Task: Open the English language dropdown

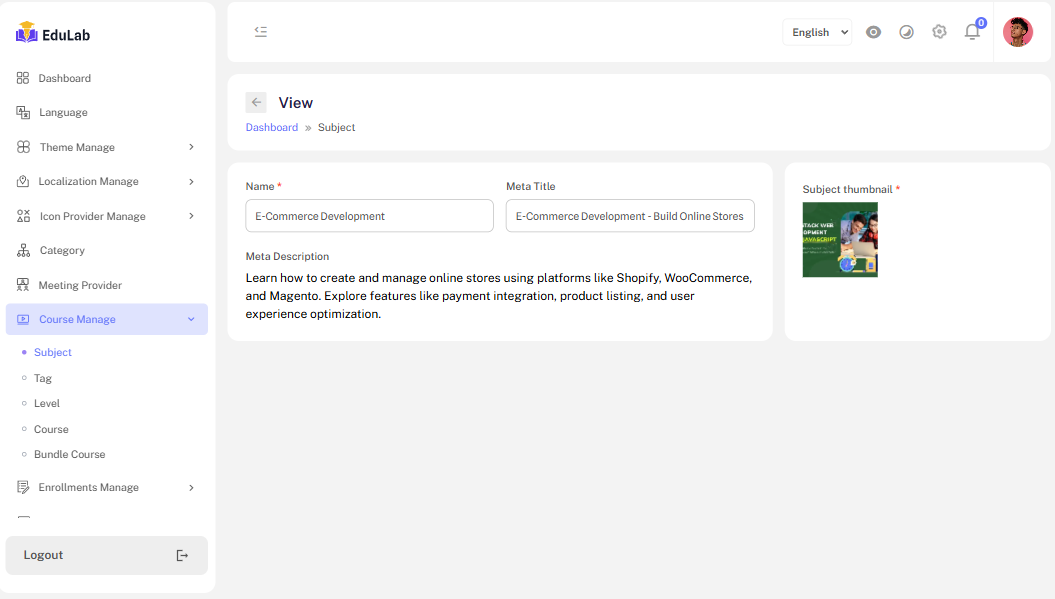Action: click(817, 32)
